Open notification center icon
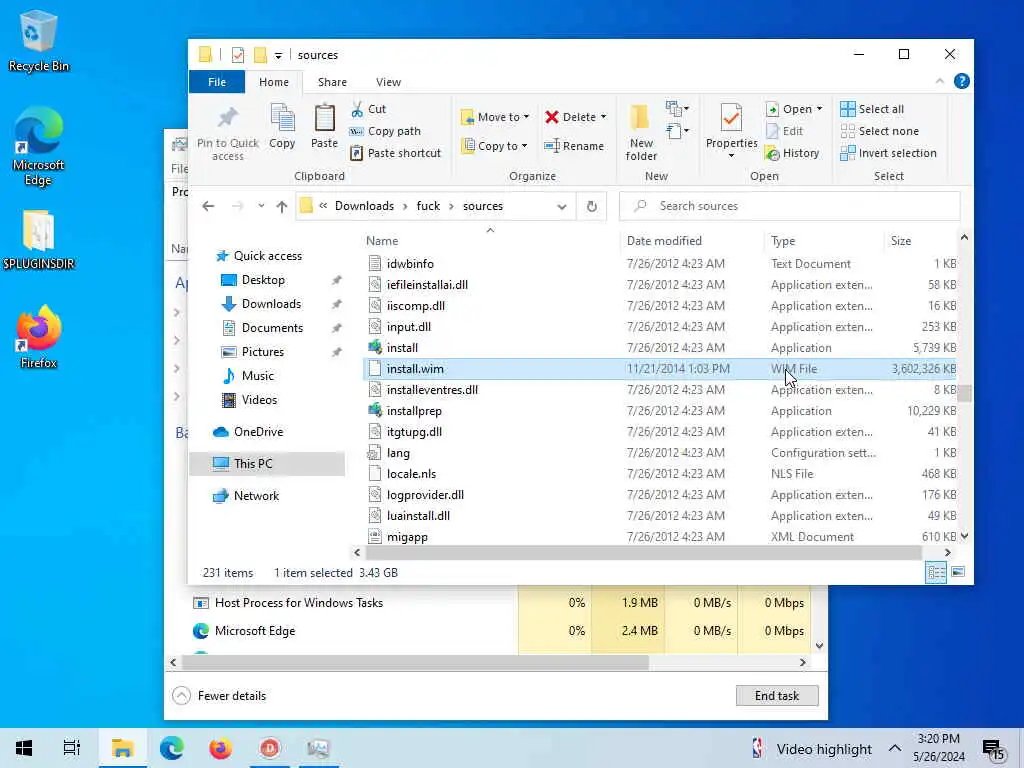1024x768 pixels. pyautogui.click(x=994, y=749)
